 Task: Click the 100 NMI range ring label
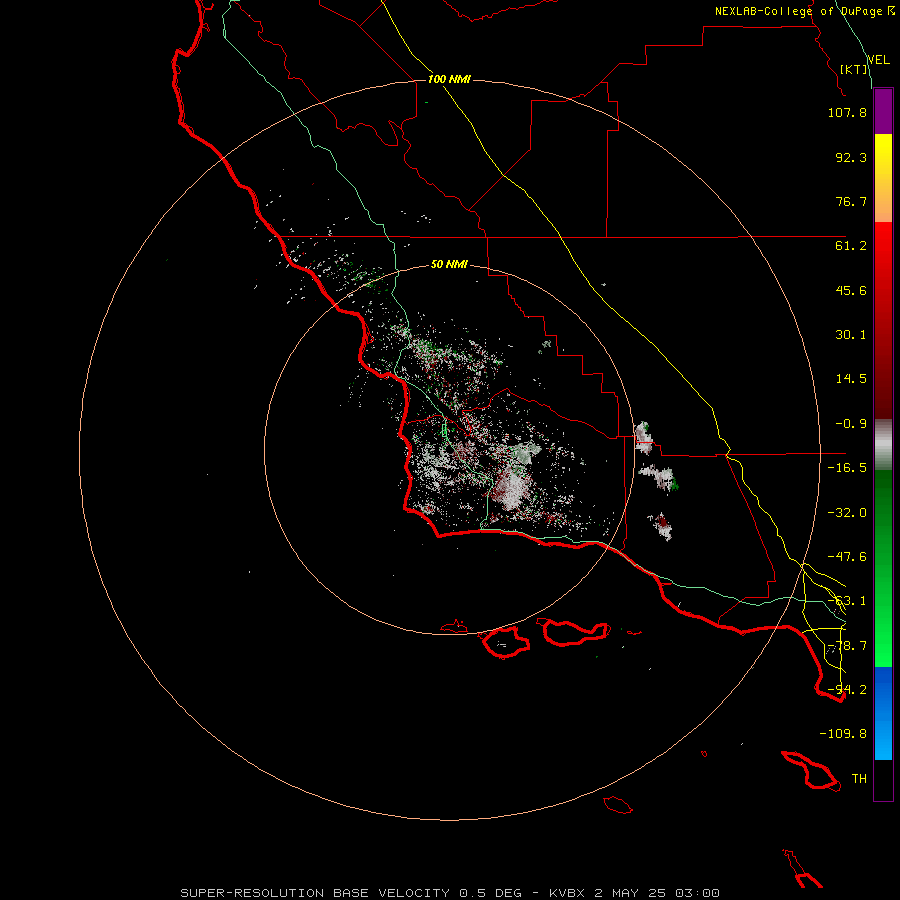click(449, 79)
